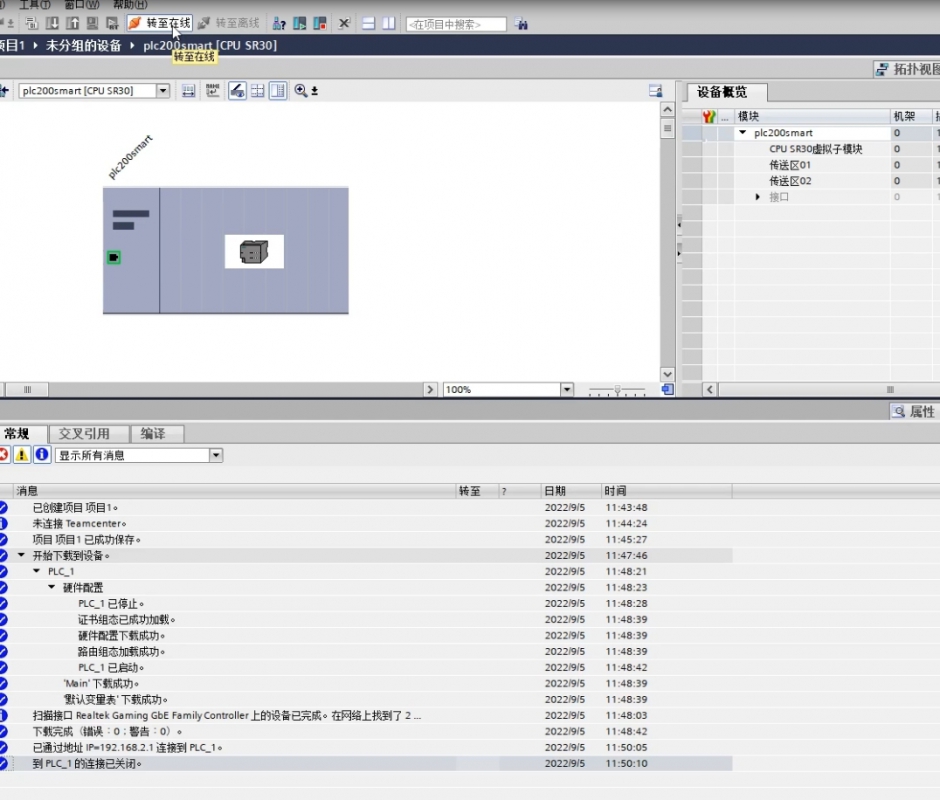Toggle the active protection view icon
Viewport: 940px width, 800px height.
(x=237, y=91)
